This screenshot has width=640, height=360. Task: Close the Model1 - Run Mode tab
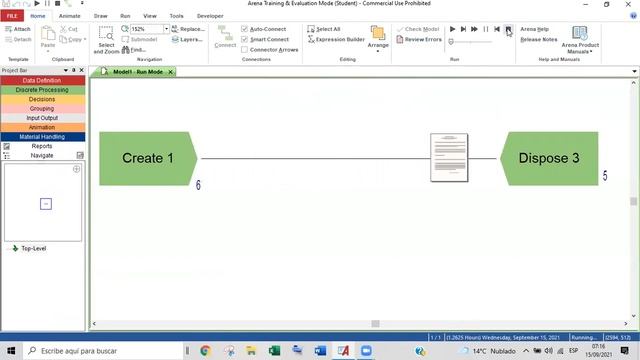tap(171, 72)
